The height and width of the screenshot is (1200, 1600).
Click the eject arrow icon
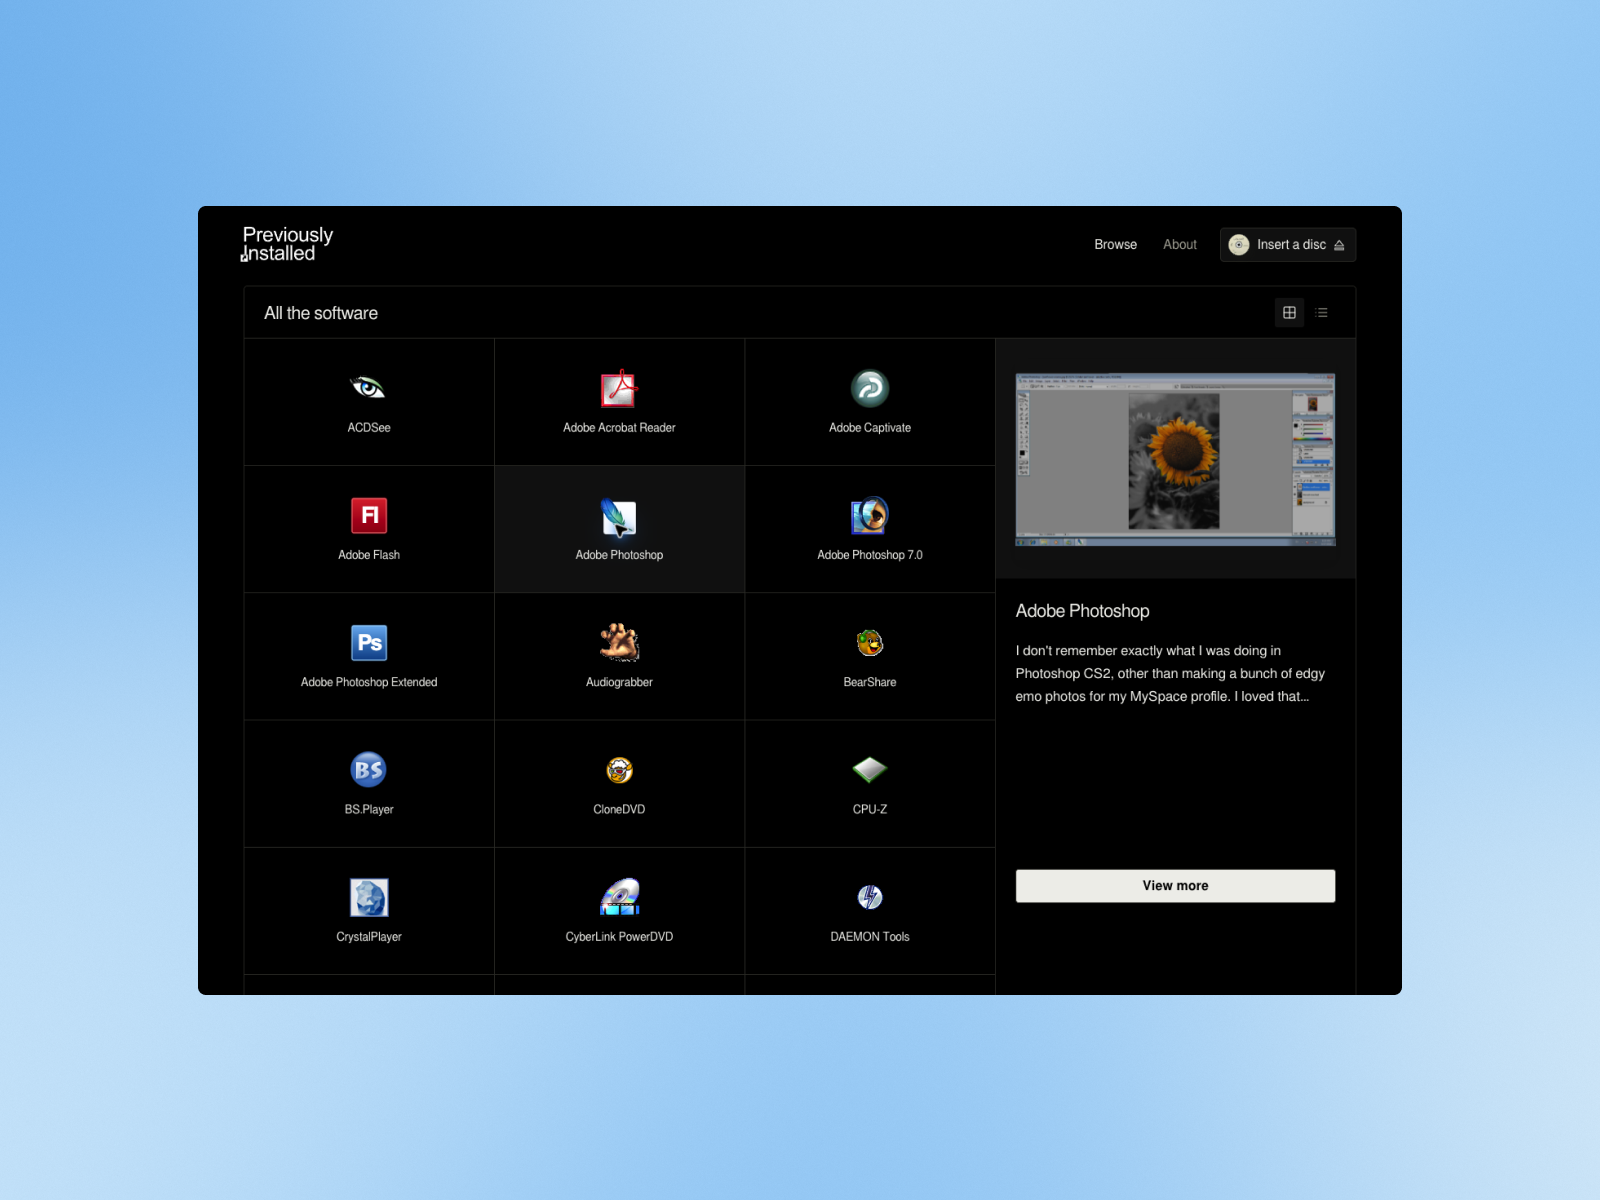coord(1339,245)
